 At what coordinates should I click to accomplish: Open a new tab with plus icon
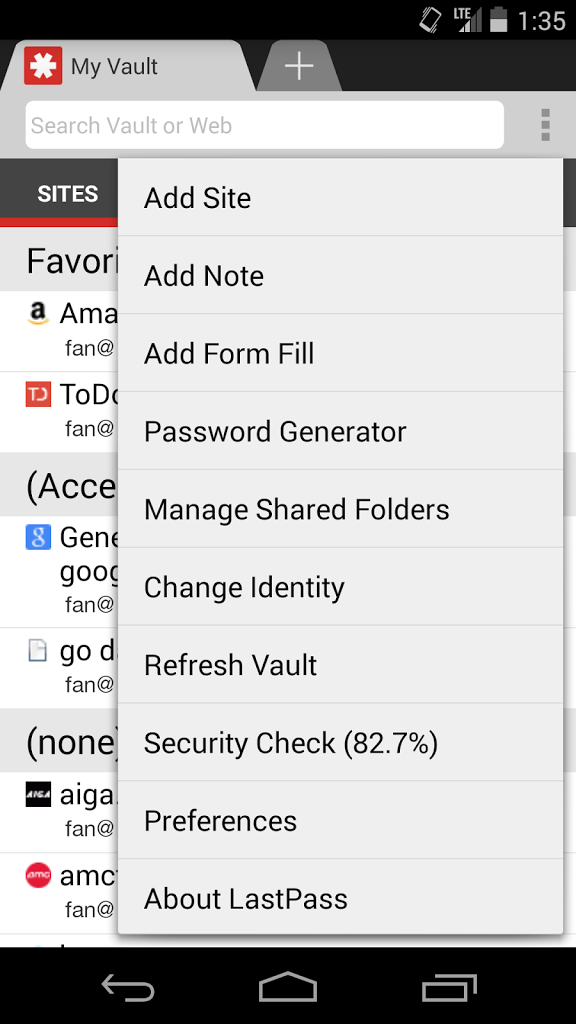pos(299,66)
